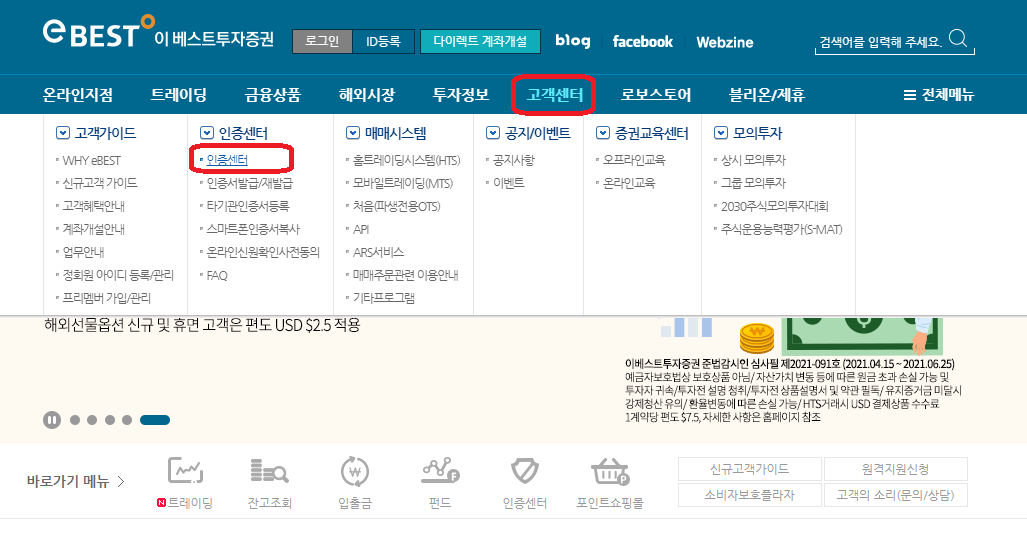This screenshot has width=1027, height=548.
Task: Open the 금융상품 menu
Action: (272, 95)
